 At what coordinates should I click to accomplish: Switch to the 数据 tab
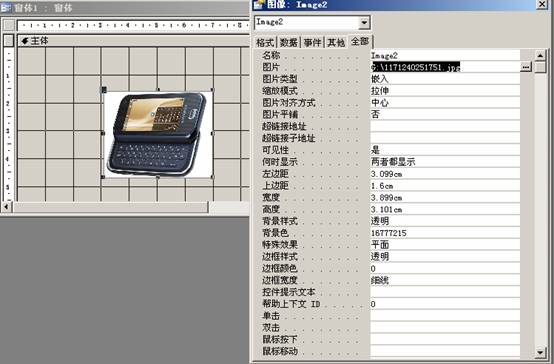click(289, 42)
